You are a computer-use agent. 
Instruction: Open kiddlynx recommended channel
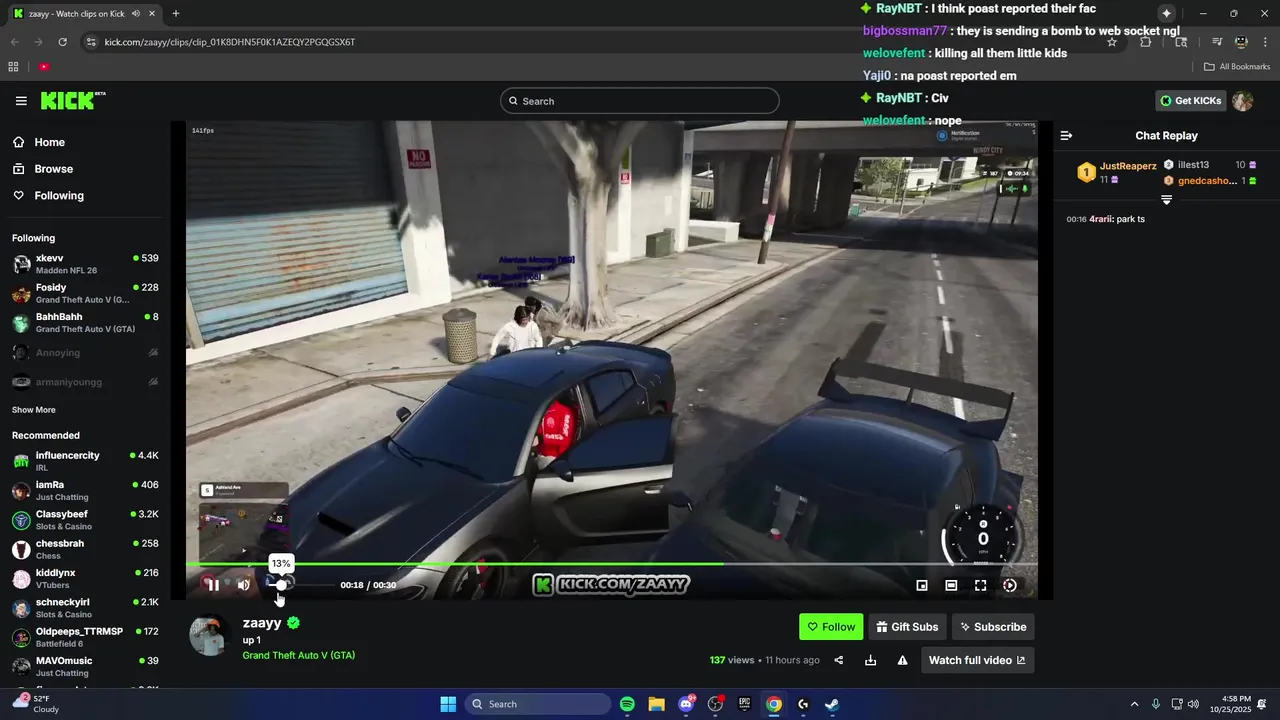pos(85,578)
